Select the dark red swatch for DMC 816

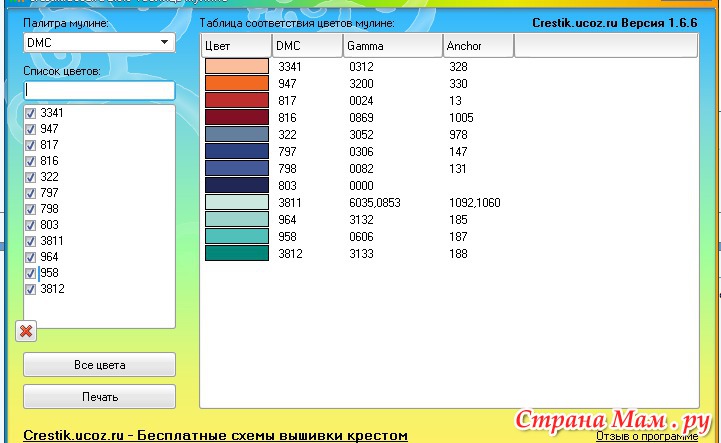click(x=237, y=117)
